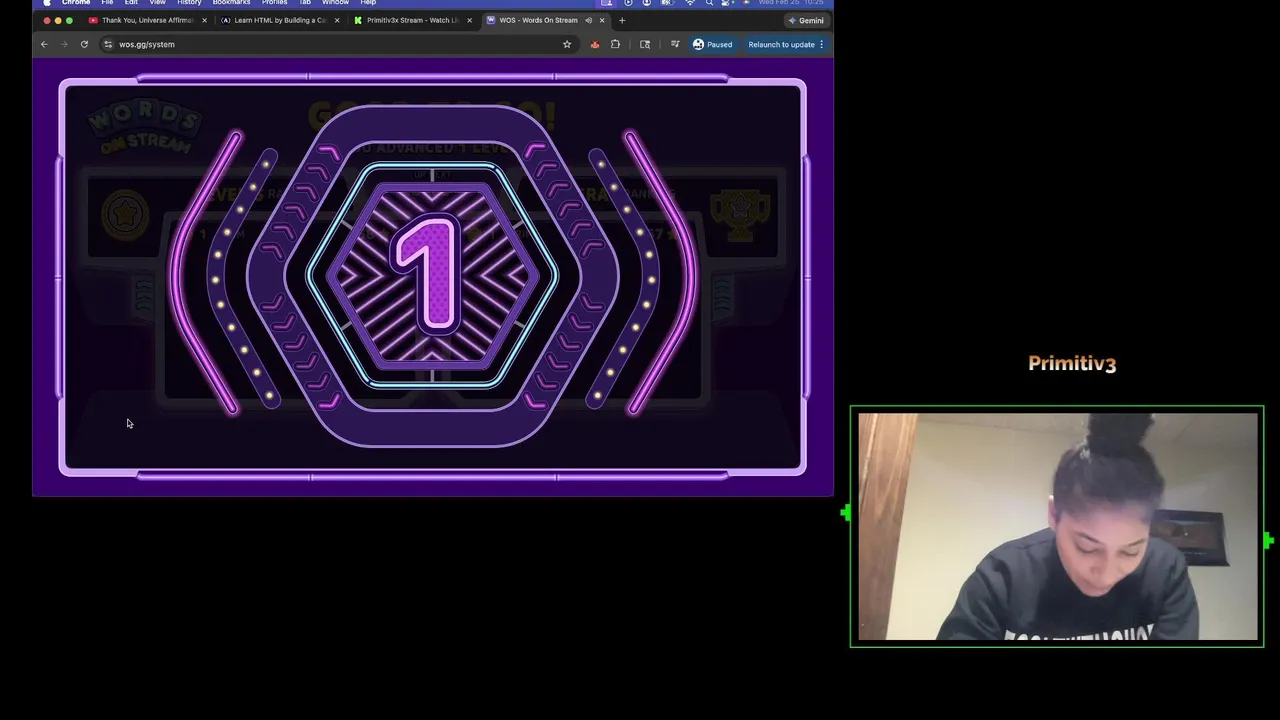Viewport: 1280px width, 720px height.
Task: Close the Learn HTML tab
Action: 337,20
